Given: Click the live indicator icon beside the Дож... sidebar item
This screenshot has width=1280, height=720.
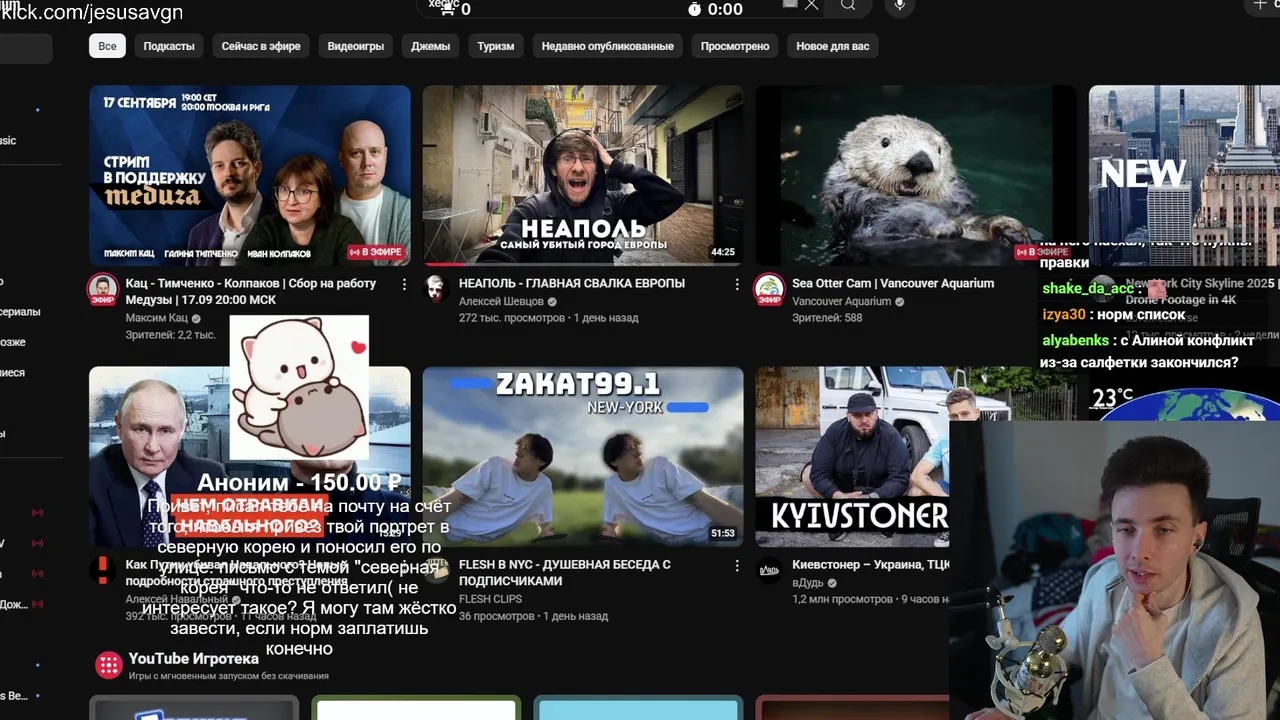Looking at the screenshot, I should [x=38, y=604].
